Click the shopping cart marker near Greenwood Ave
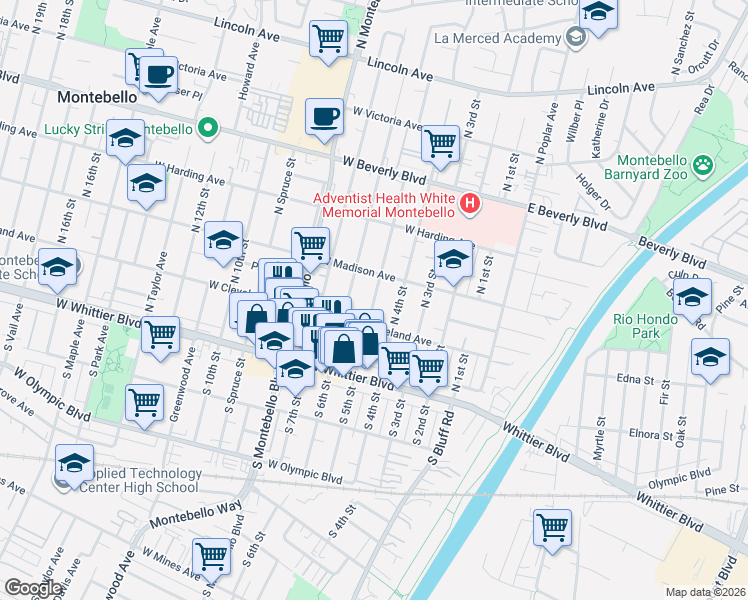 [x=145, y=403]
